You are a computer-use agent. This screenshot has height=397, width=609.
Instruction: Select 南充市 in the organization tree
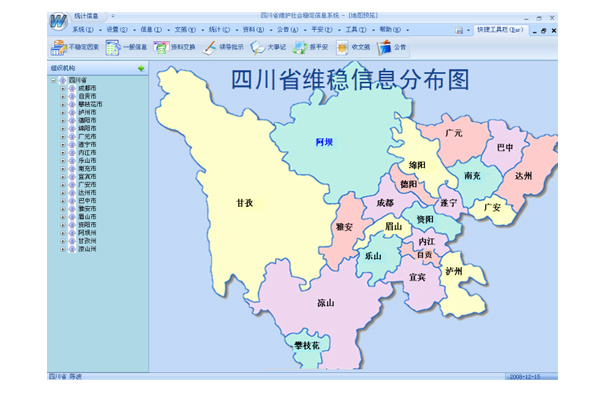coord(87,169)
